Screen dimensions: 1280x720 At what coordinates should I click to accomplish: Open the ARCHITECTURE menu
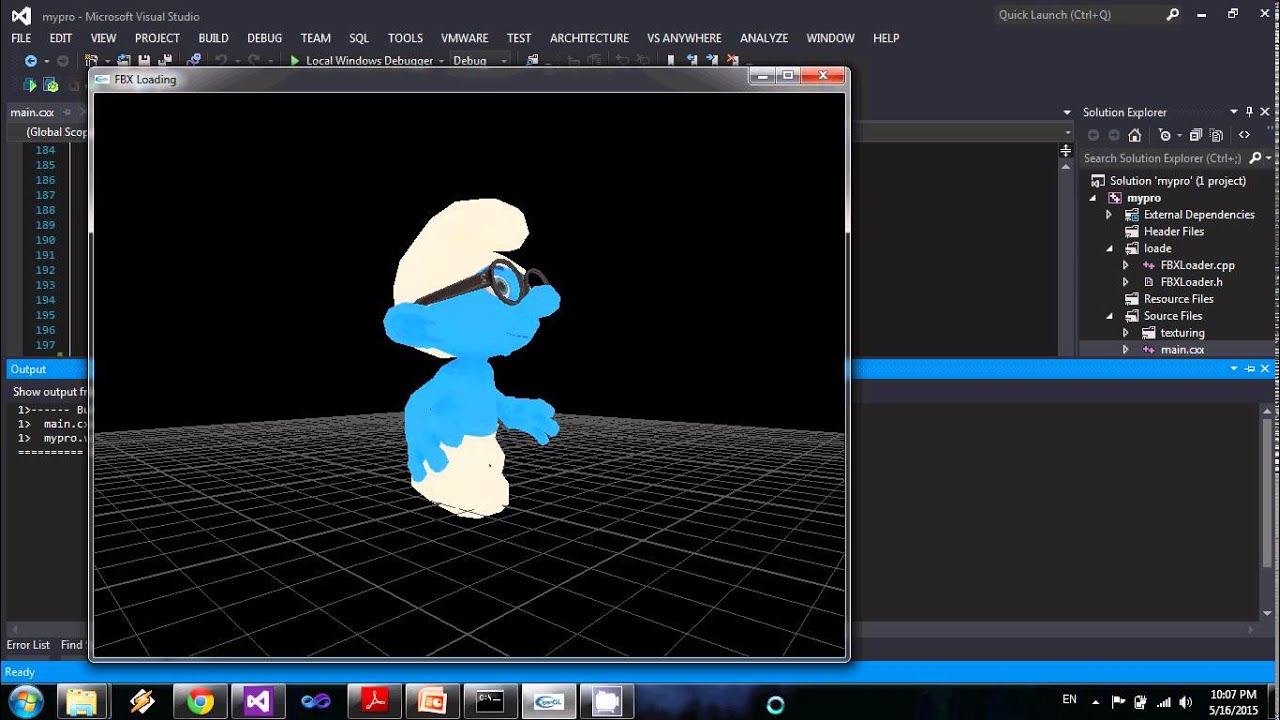coord(589,38)
